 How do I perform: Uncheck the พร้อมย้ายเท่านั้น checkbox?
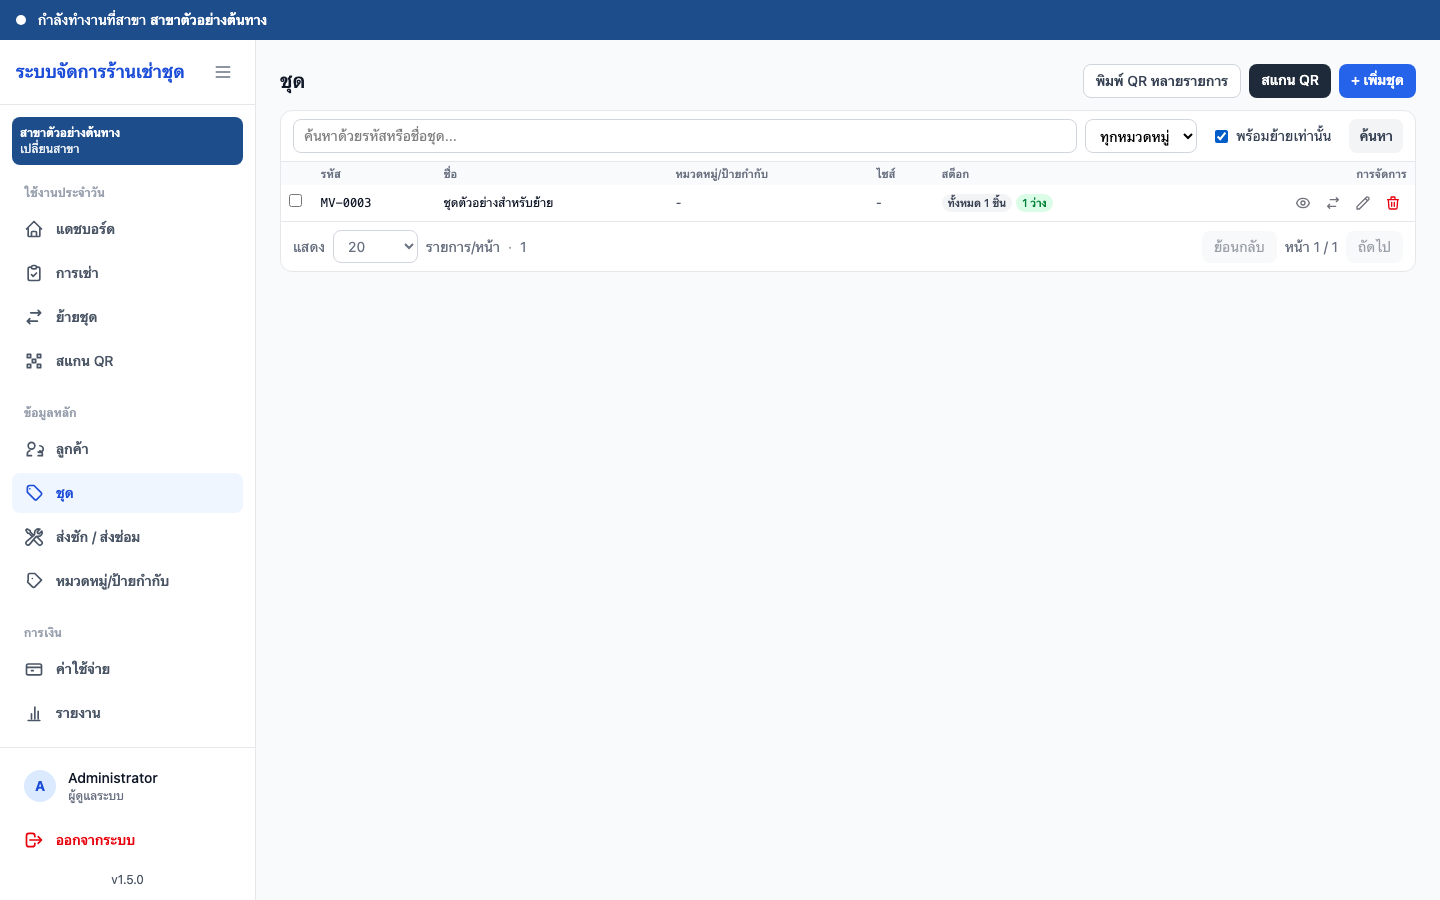pos(1221,136)
